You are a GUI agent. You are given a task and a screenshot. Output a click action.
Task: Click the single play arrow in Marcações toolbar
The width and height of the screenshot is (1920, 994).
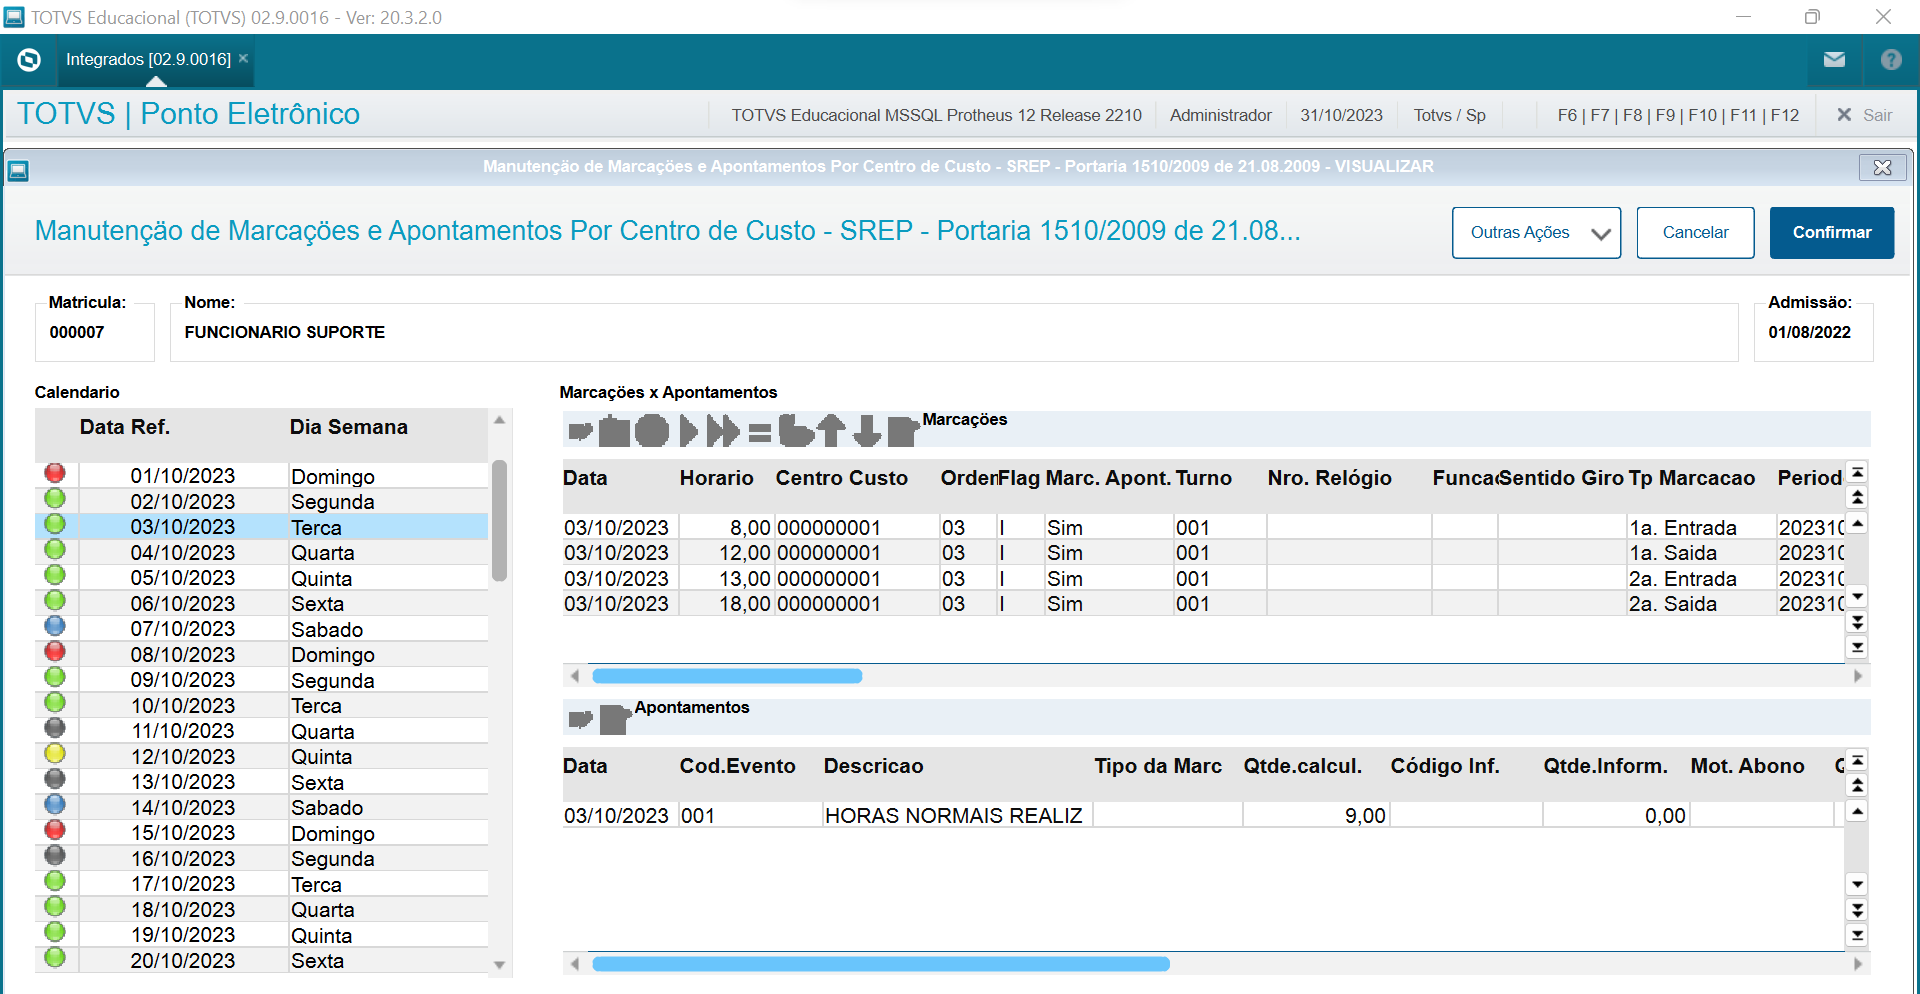[688, 431]
